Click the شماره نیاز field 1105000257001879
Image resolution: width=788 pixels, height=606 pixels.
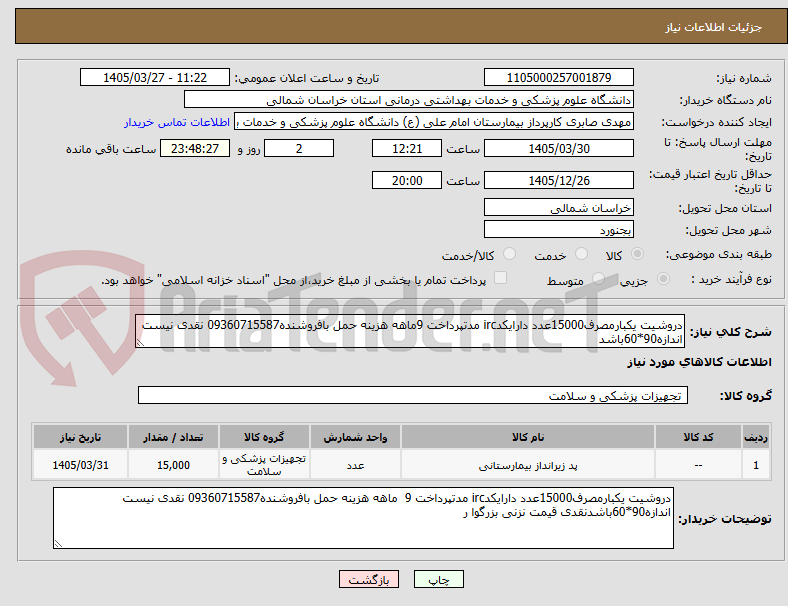[x=559, y=77]
